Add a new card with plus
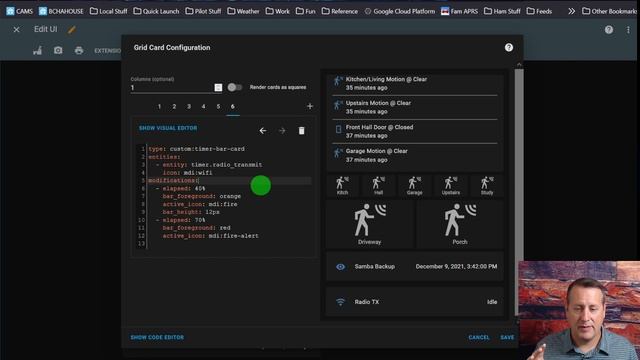Screen dimensions: 640x360 310,107
